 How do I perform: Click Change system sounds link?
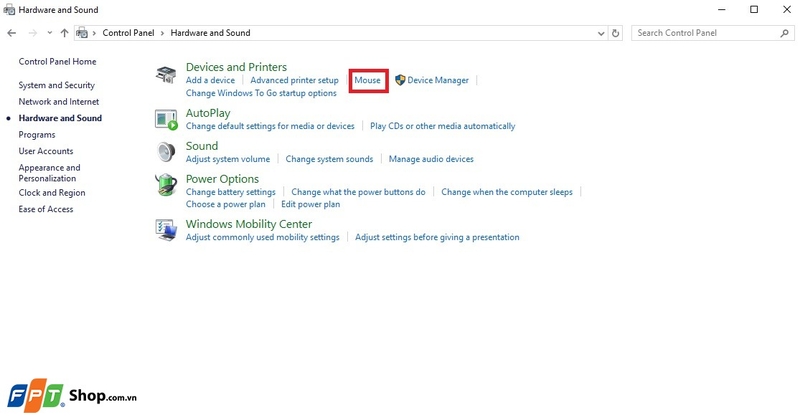point(329,159)
